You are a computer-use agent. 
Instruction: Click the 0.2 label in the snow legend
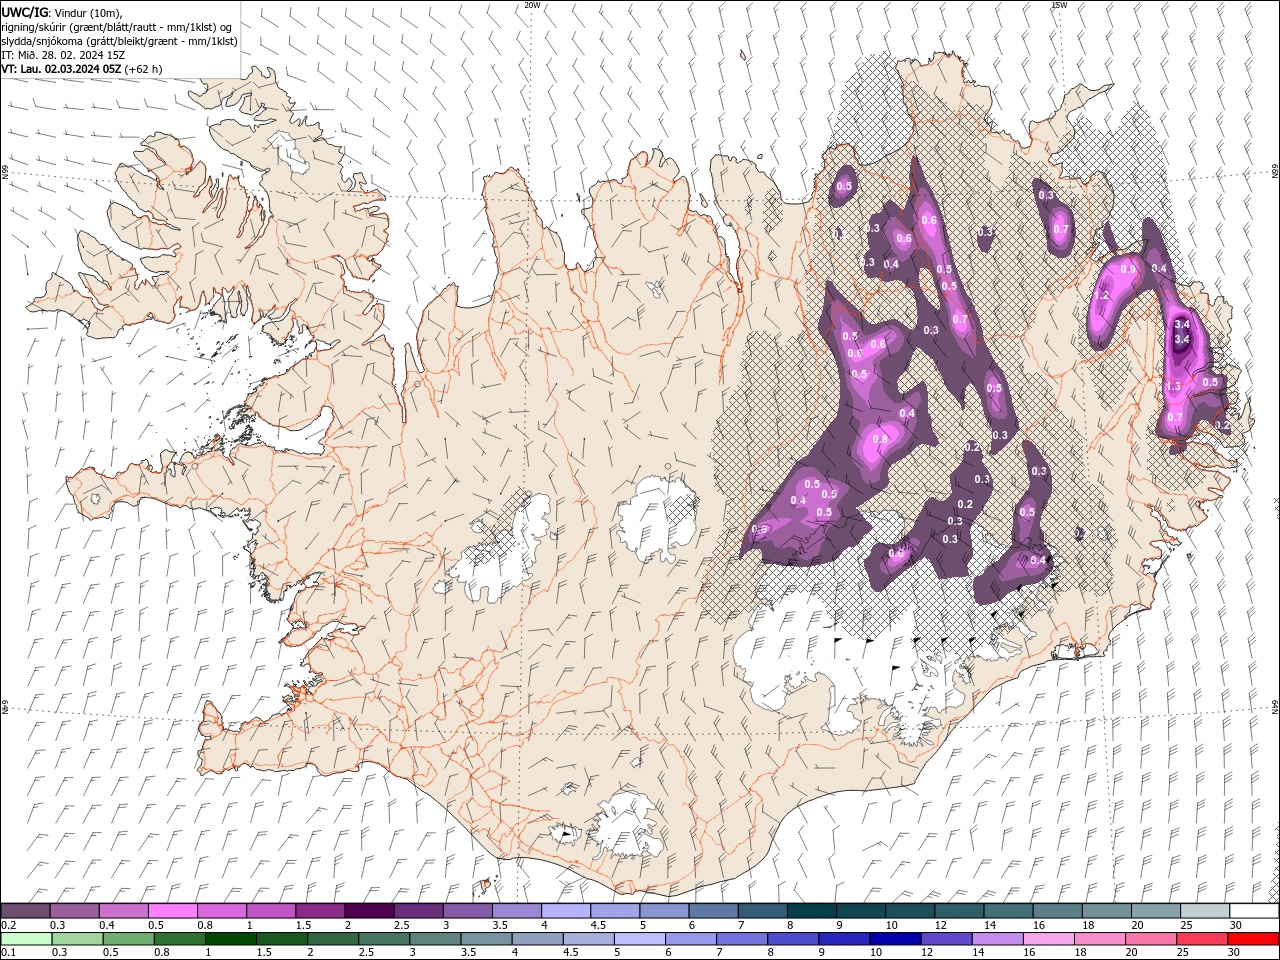[x=8, y=925]
